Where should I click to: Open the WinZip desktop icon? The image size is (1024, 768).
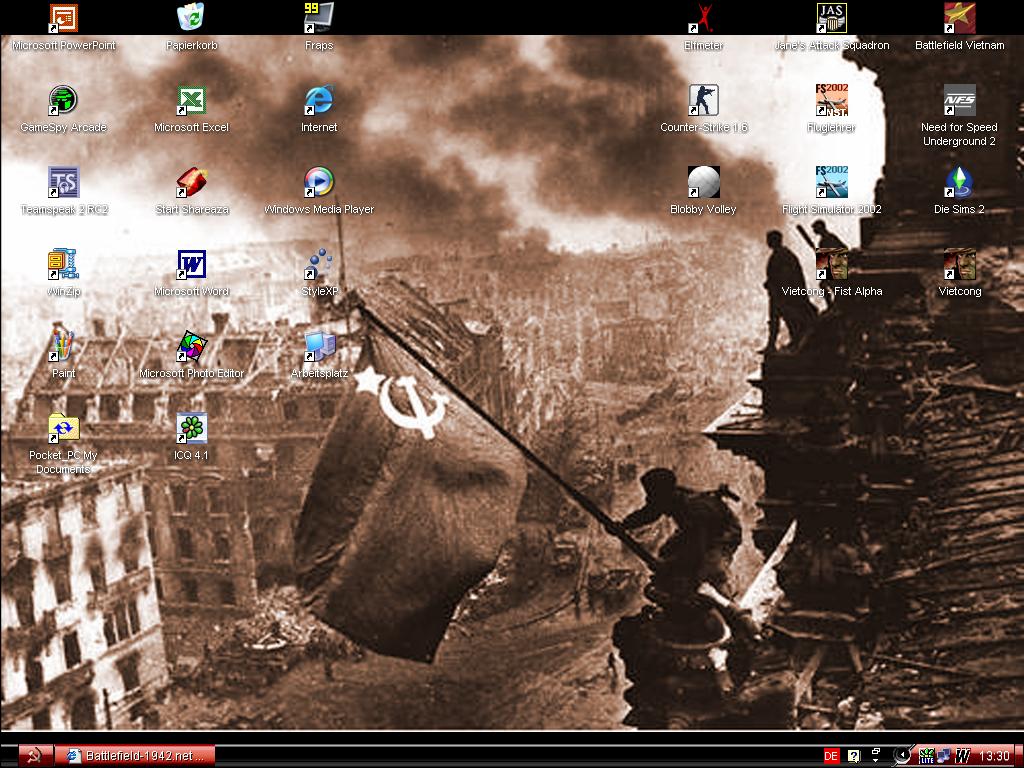pyautogui.click(x=63, y=264)
